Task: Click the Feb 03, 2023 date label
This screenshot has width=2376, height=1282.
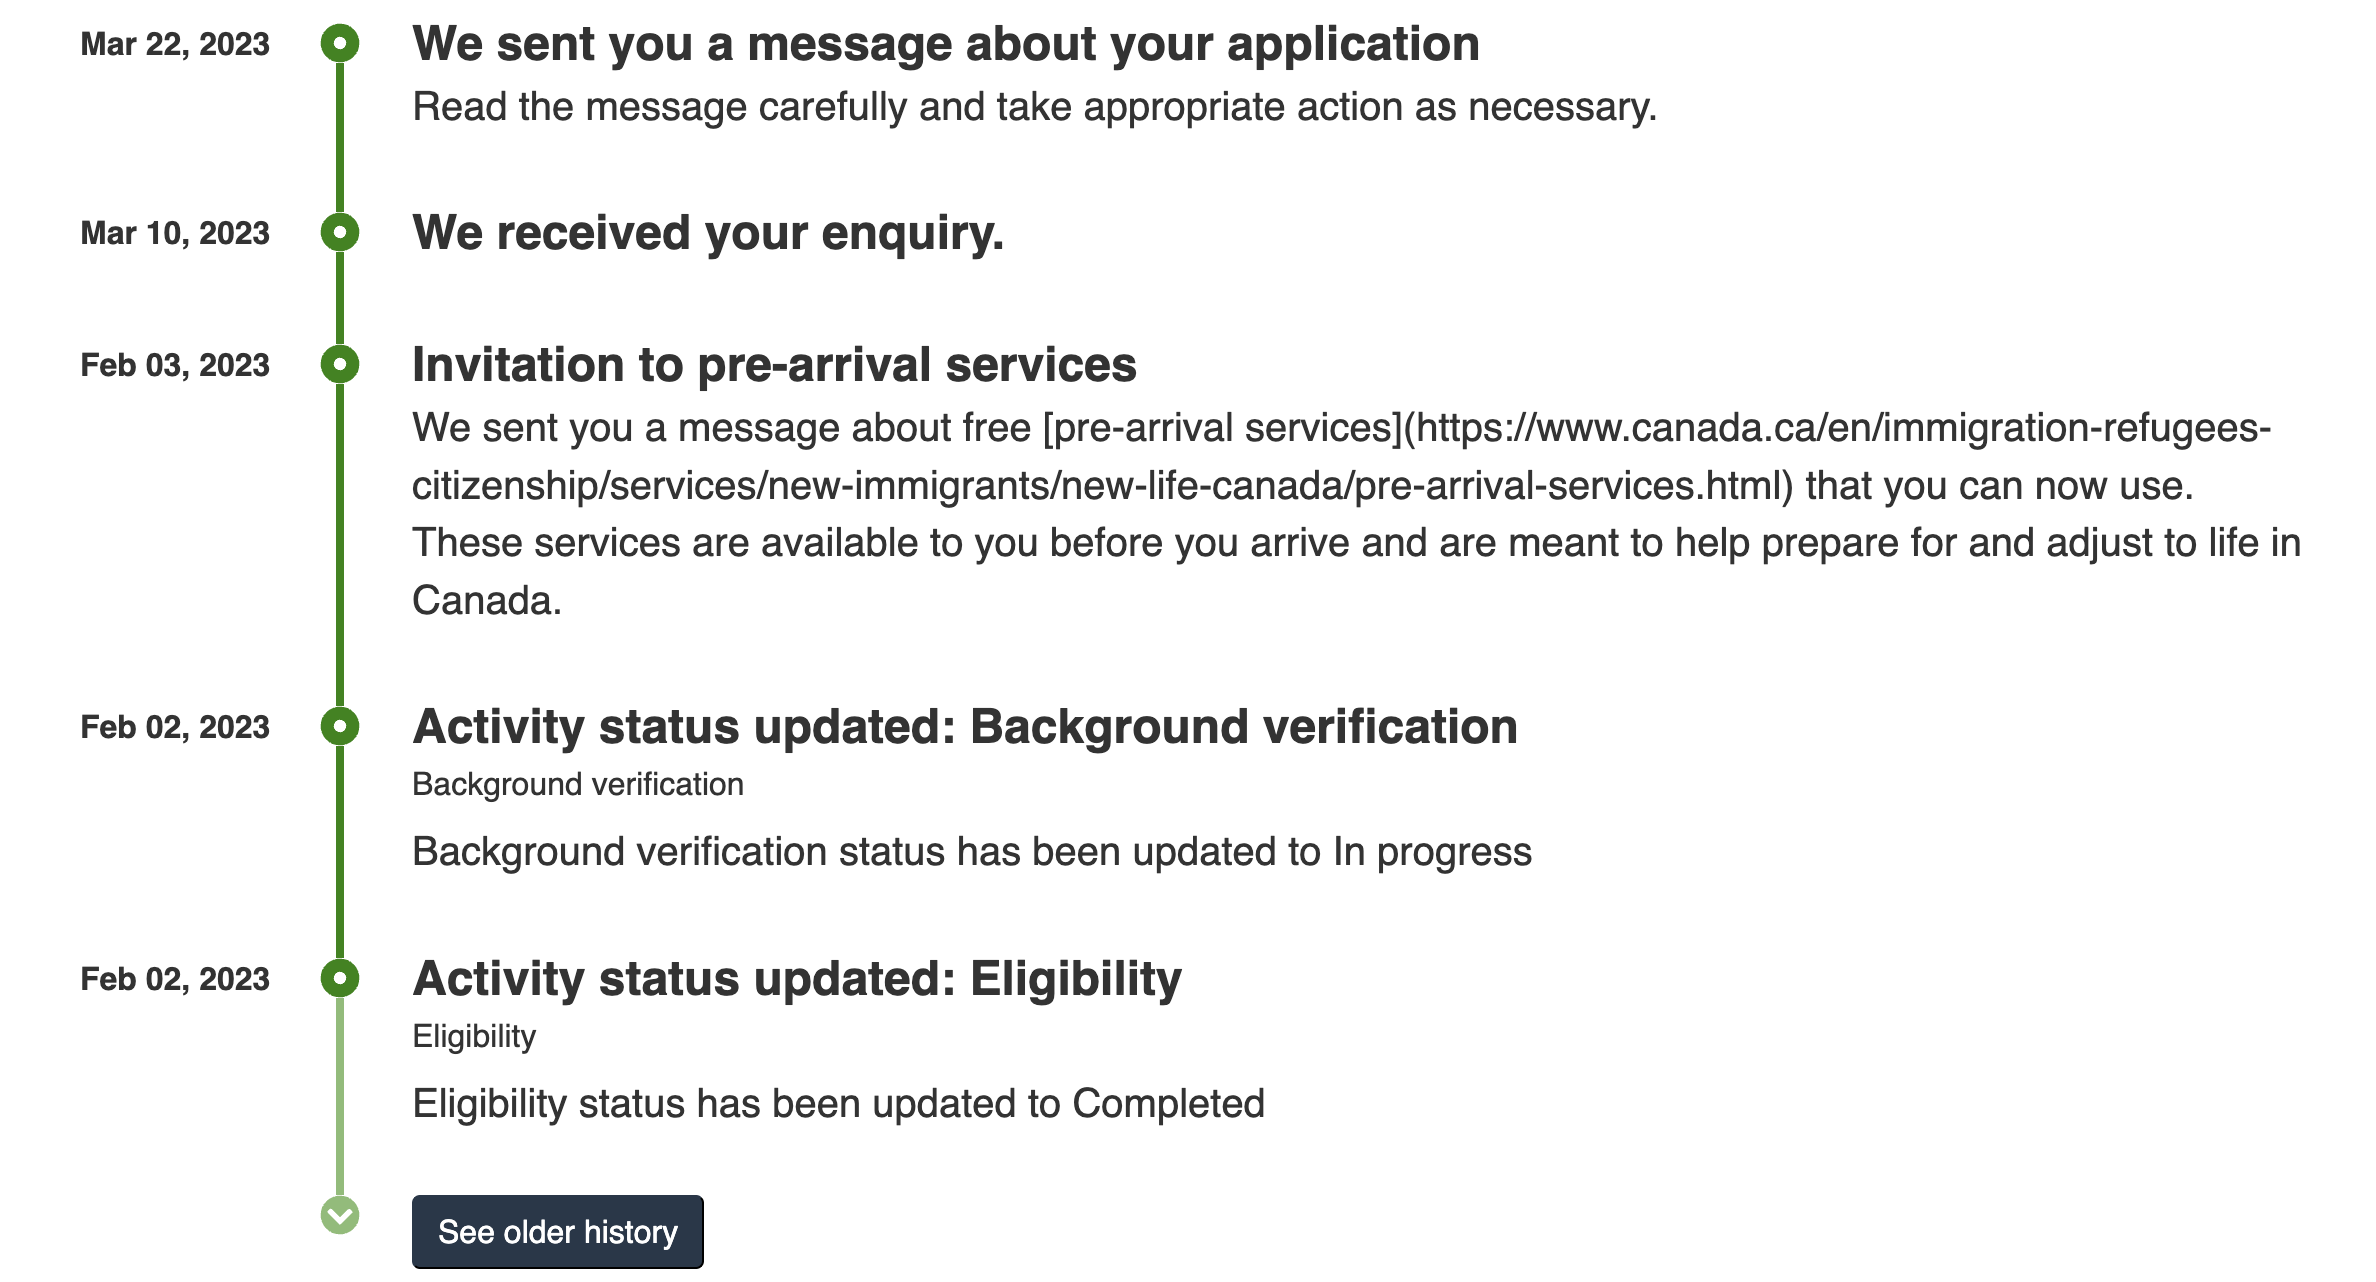Action: (175, 366)
